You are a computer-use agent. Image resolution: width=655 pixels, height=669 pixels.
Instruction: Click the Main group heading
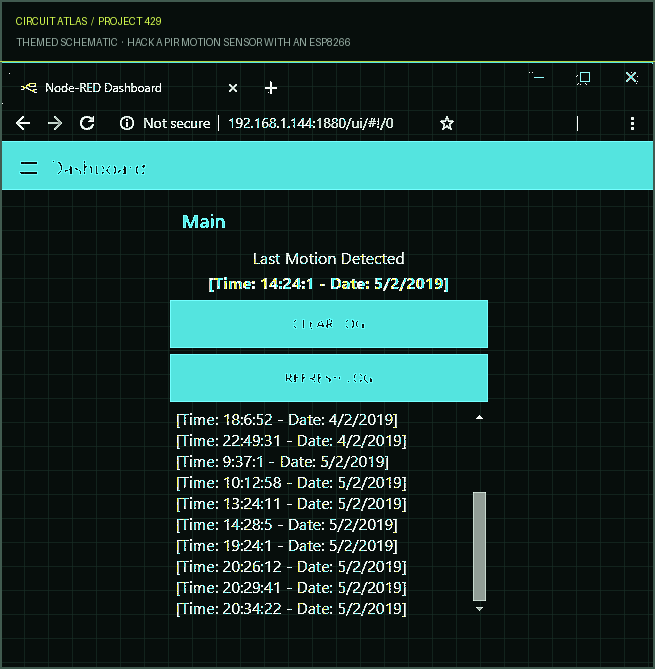coord(204,222)
